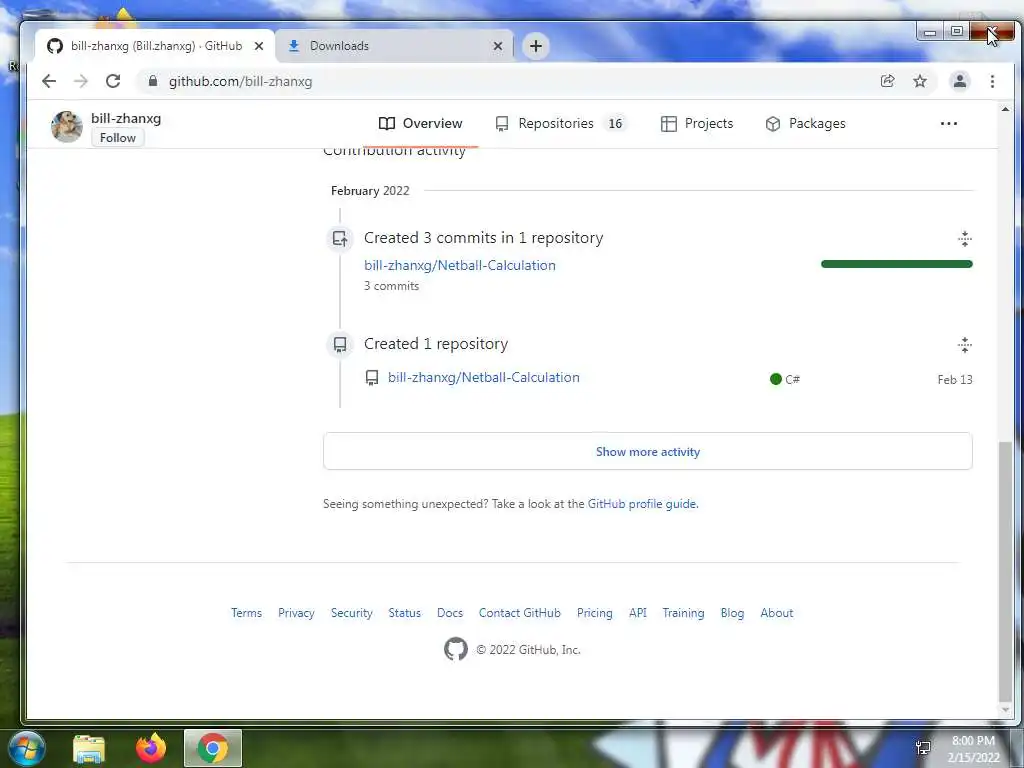Click the '3 commits' text
This screenshot has width=1024, height=768.
click(391, 285)
